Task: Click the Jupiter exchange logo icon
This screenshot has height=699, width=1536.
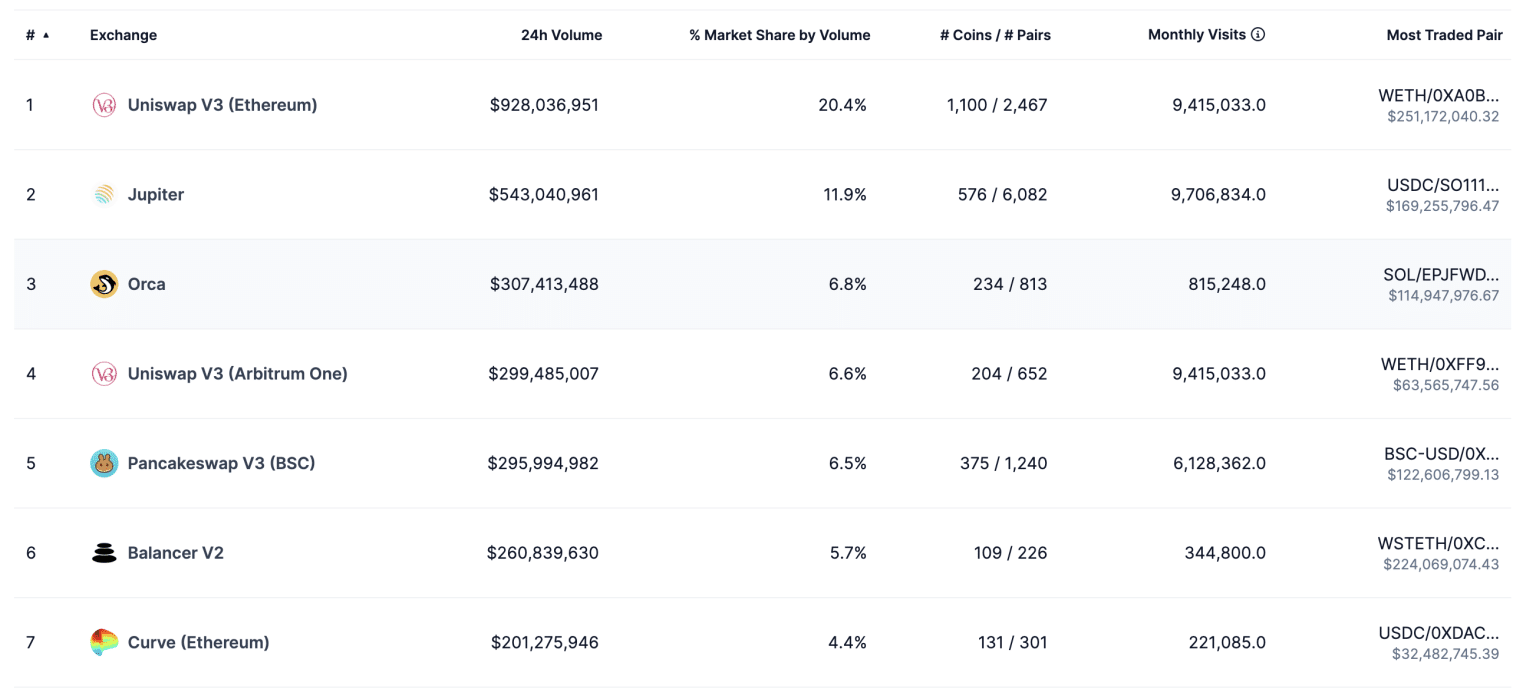Action: (104, 195)
